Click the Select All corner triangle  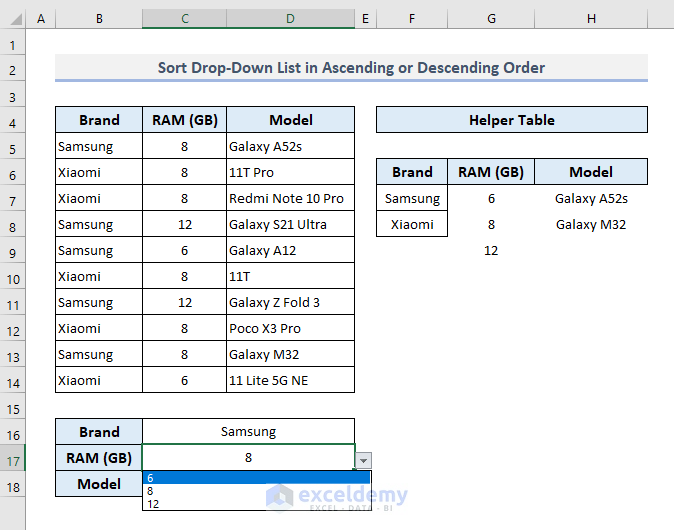(x=16, y=19)
